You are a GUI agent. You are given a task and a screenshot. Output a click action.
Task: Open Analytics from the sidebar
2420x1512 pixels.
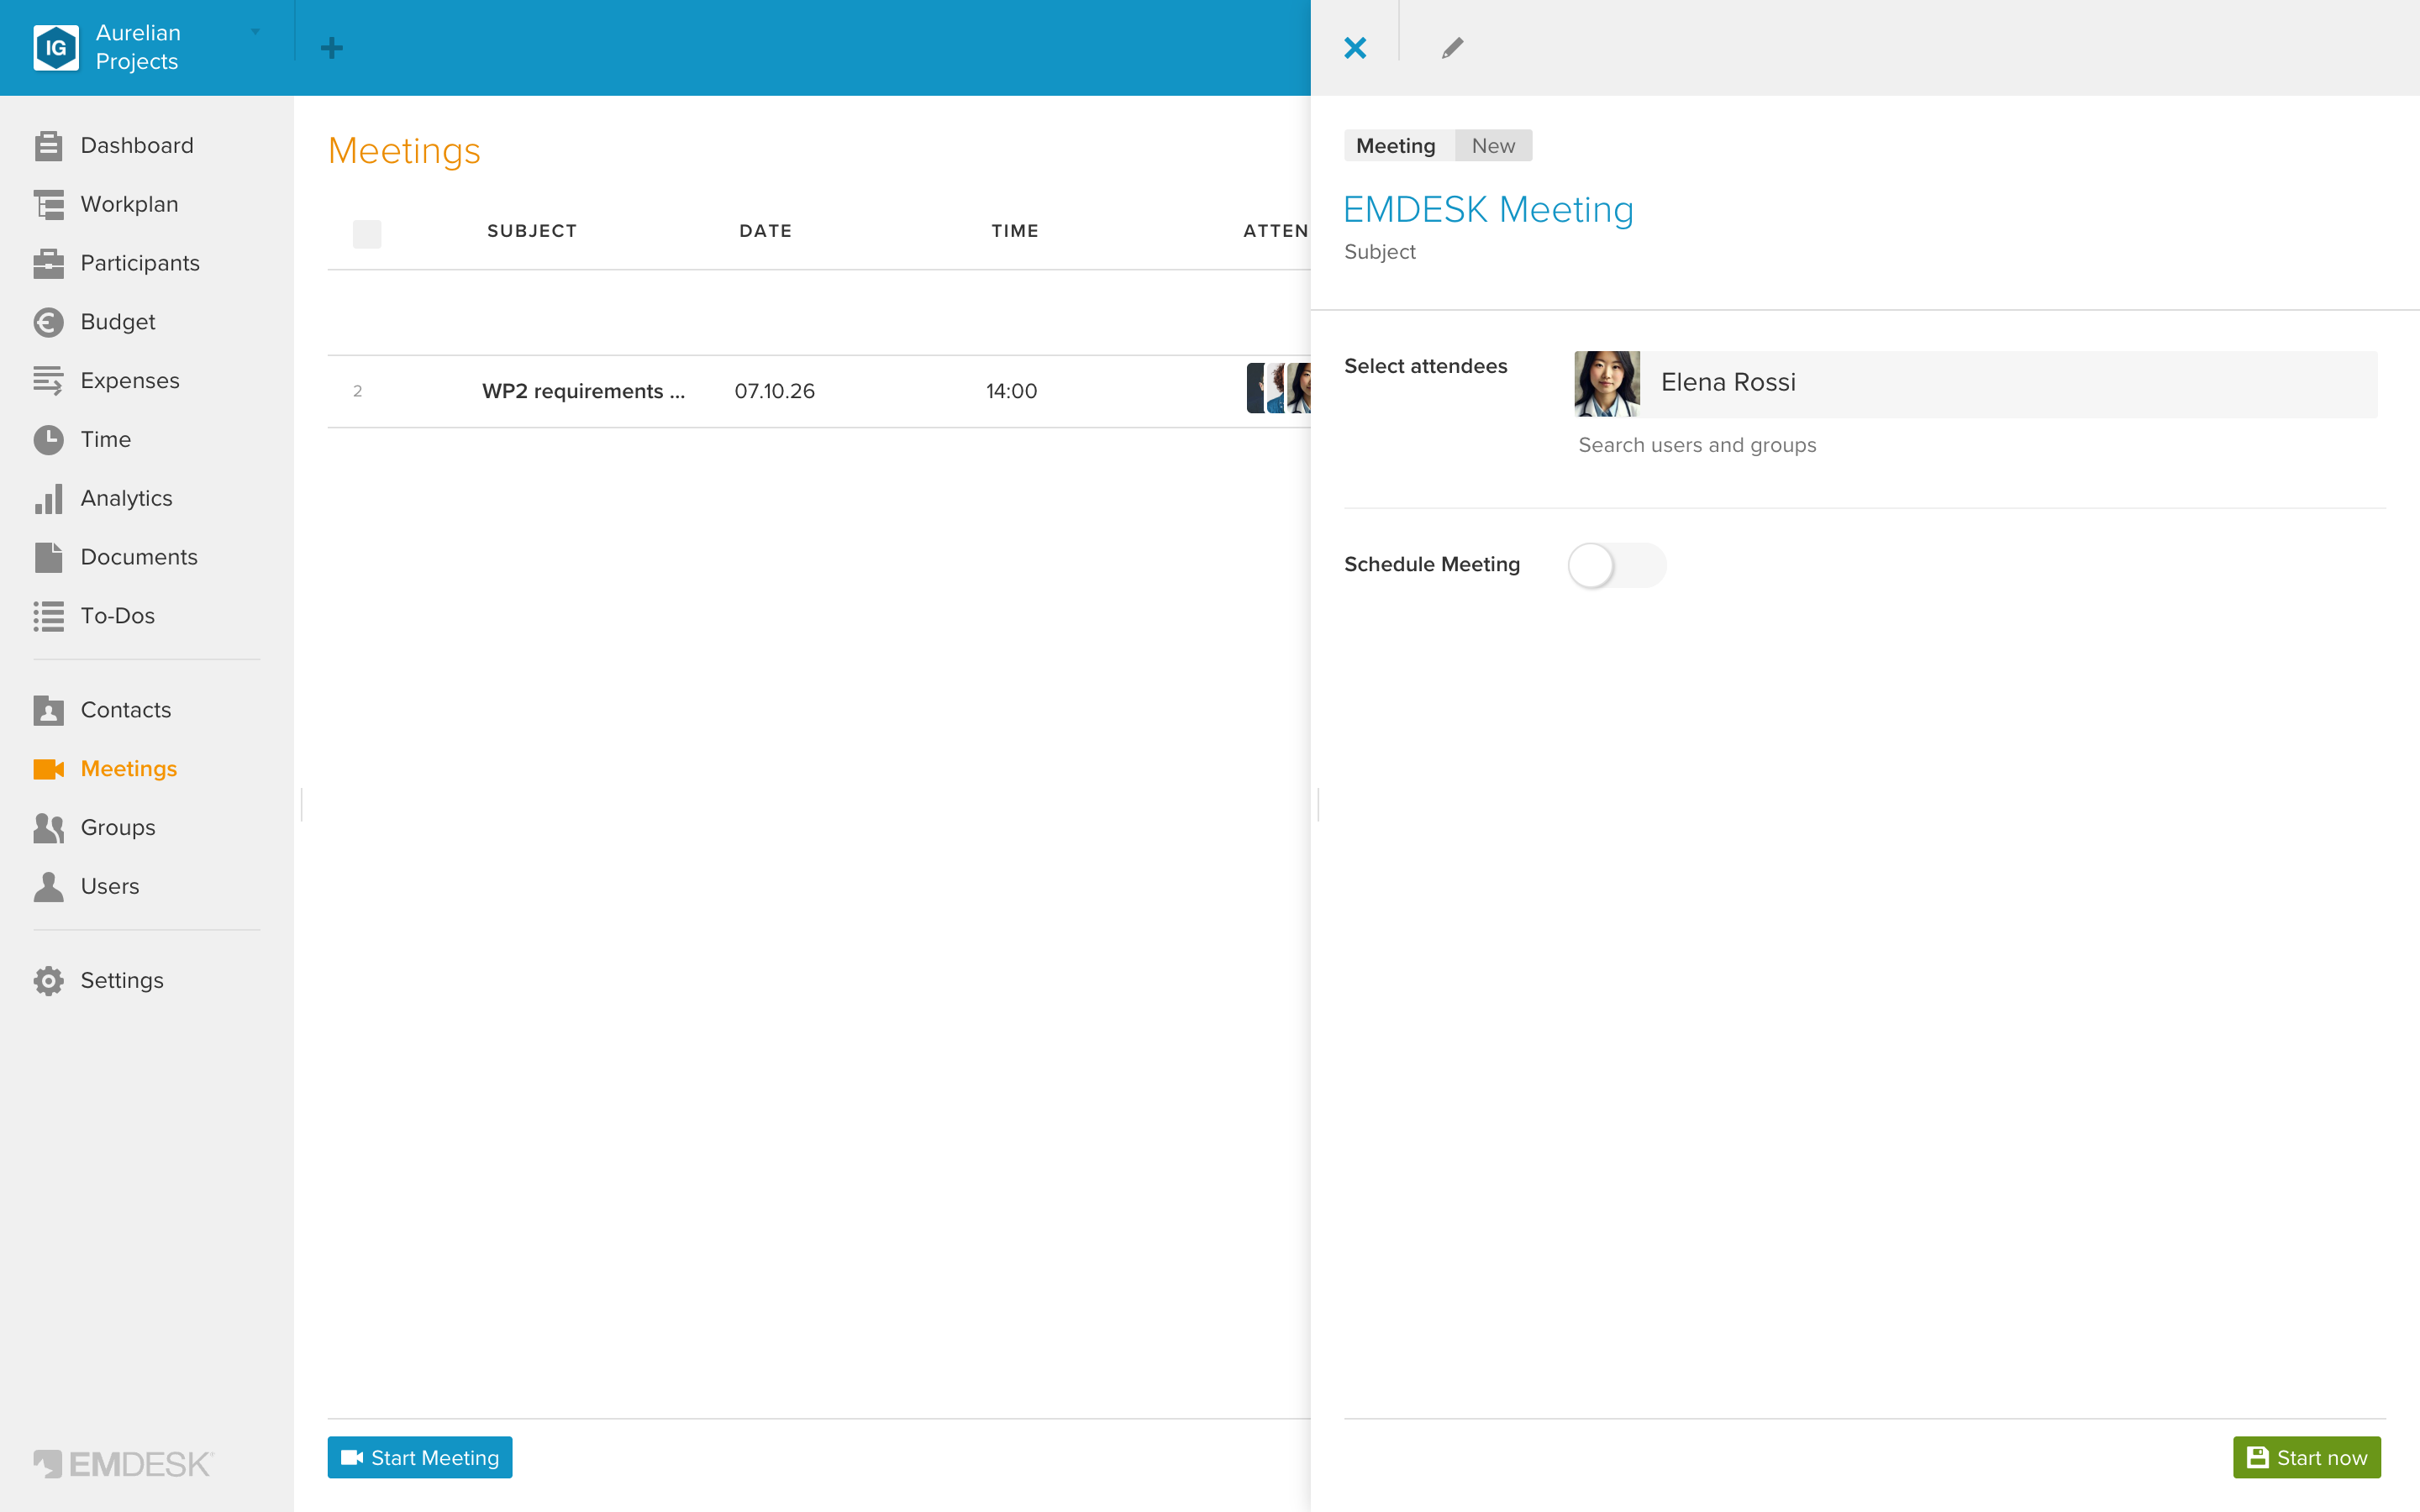pos(127,498)
